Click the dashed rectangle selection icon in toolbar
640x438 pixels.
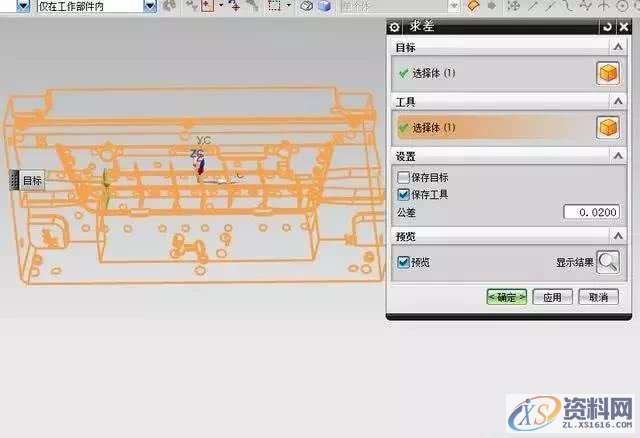(x=274, y=6)
